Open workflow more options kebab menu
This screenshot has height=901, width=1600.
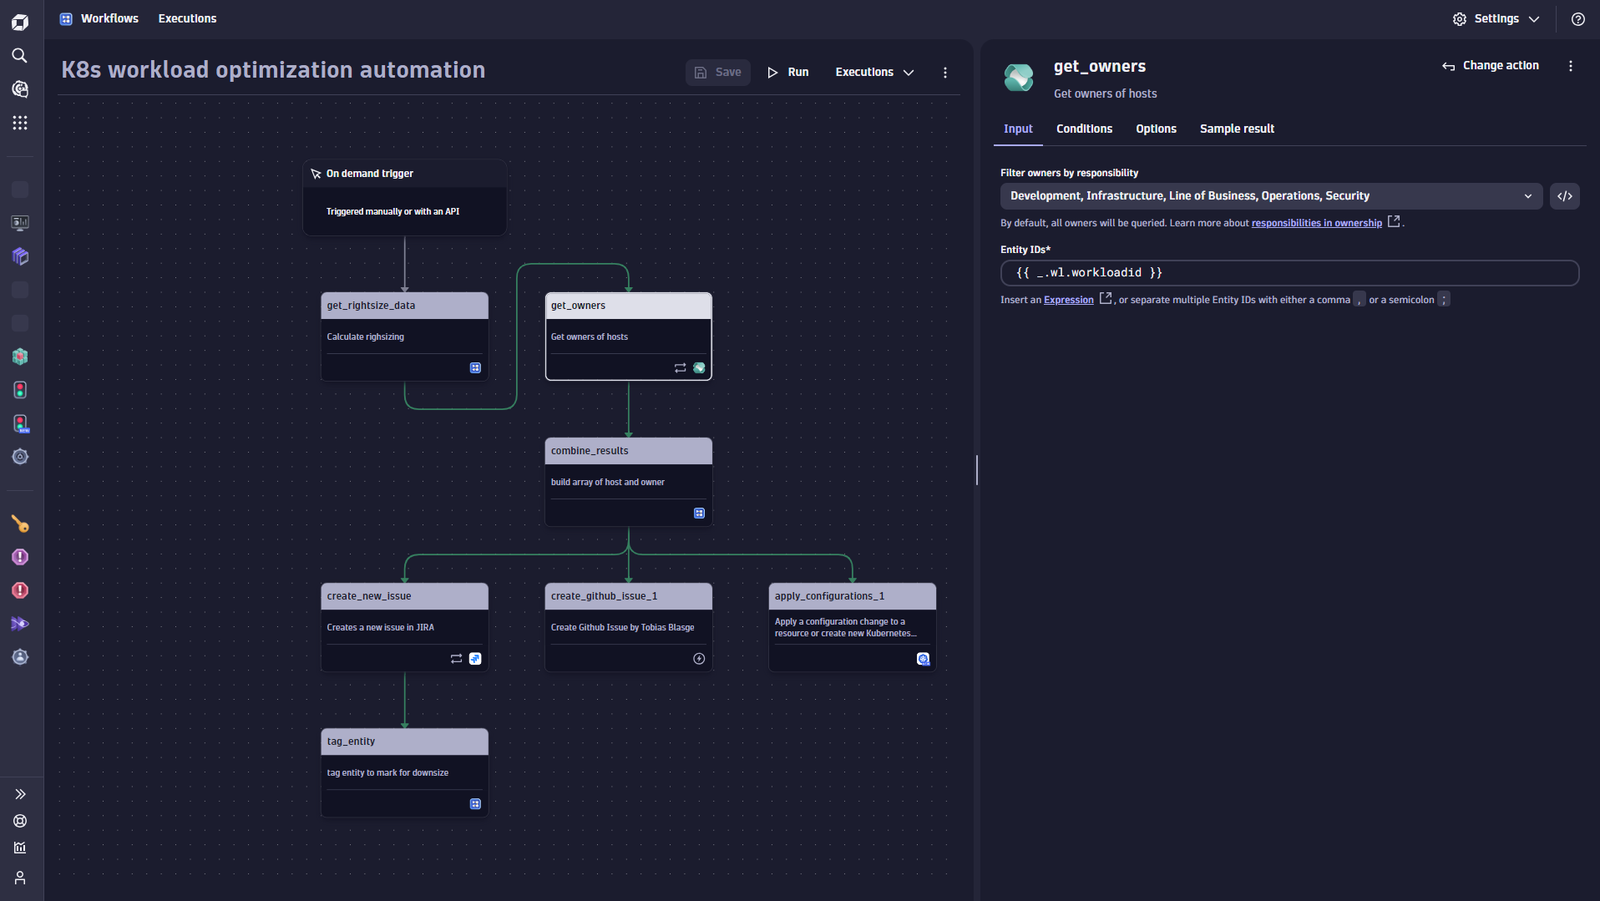tap(945, 72)
